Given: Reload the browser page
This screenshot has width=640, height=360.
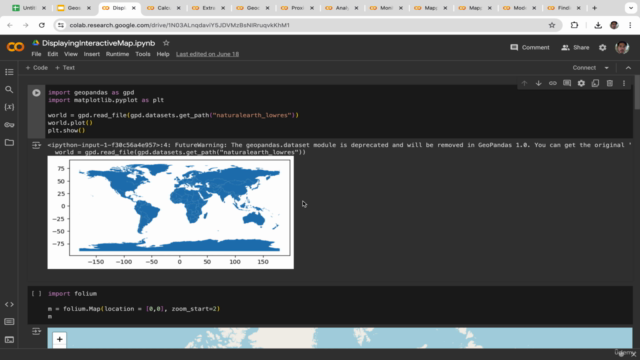Looking at the screenshot, I should click(x=42, y=25).
